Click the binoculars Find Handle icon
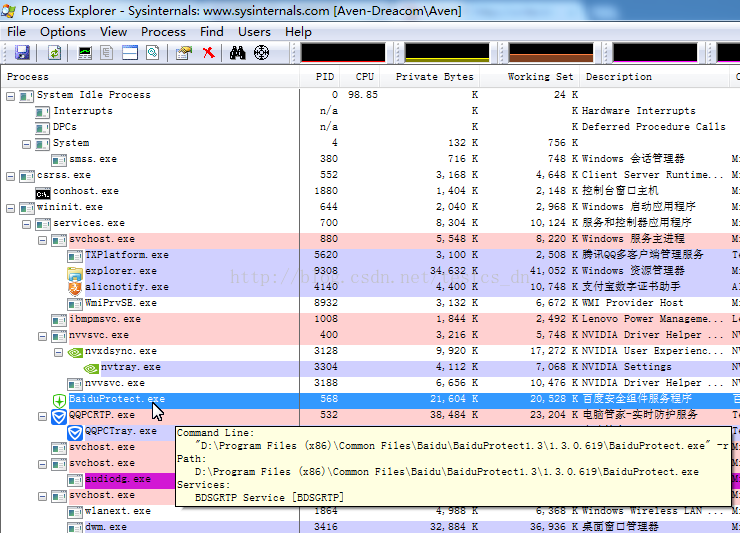Image resolution: width=740 pixels, height=533 pixels. click(x=237, y=52)
